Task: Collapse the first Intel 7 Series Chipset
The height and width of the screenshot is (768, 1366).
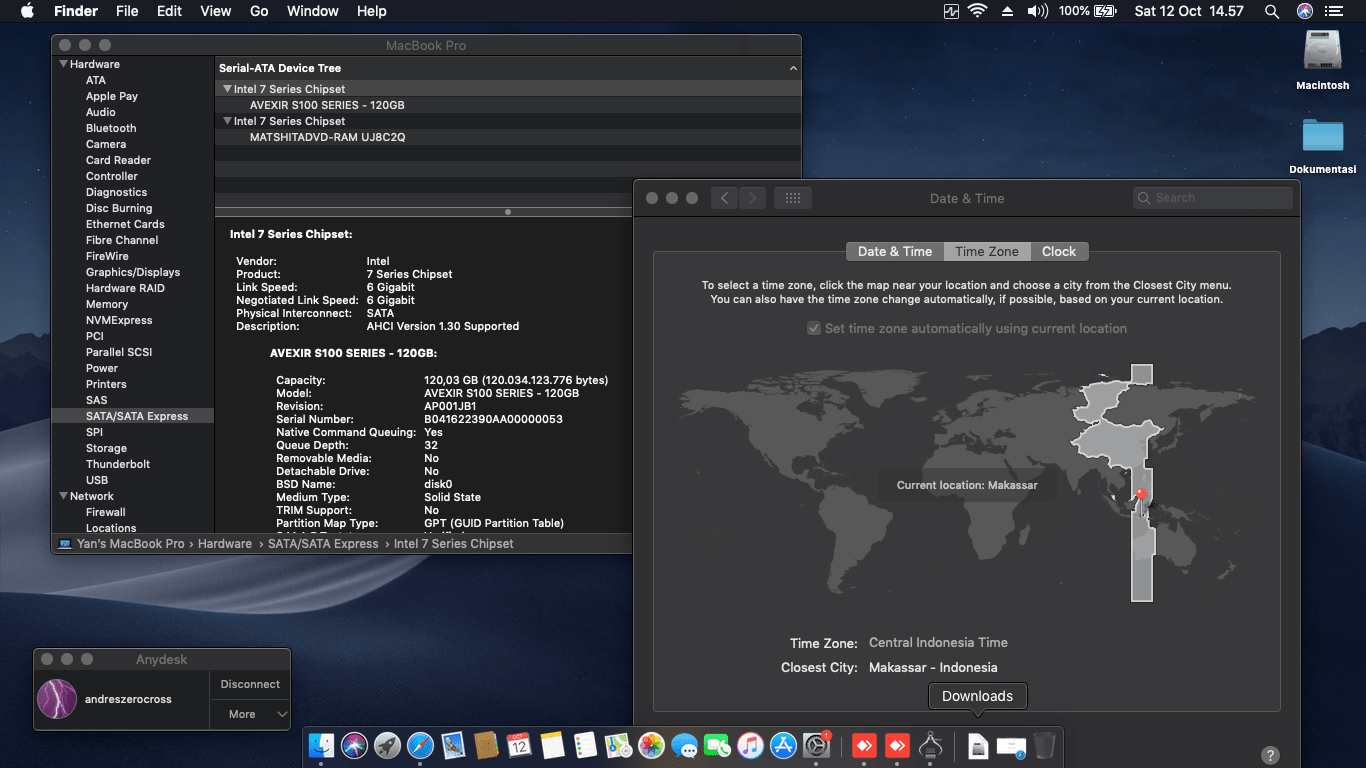Action: click(227, 89)
